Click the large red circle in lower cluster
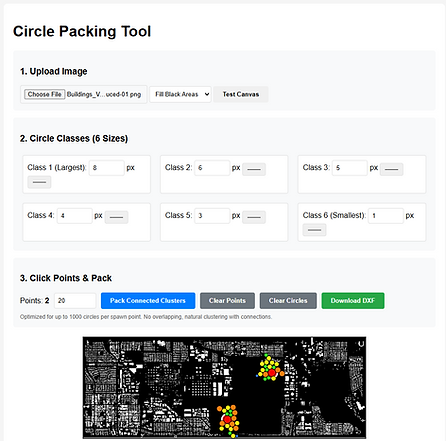Viewport: 446px width, 441px height. click(x=228, y=419)
